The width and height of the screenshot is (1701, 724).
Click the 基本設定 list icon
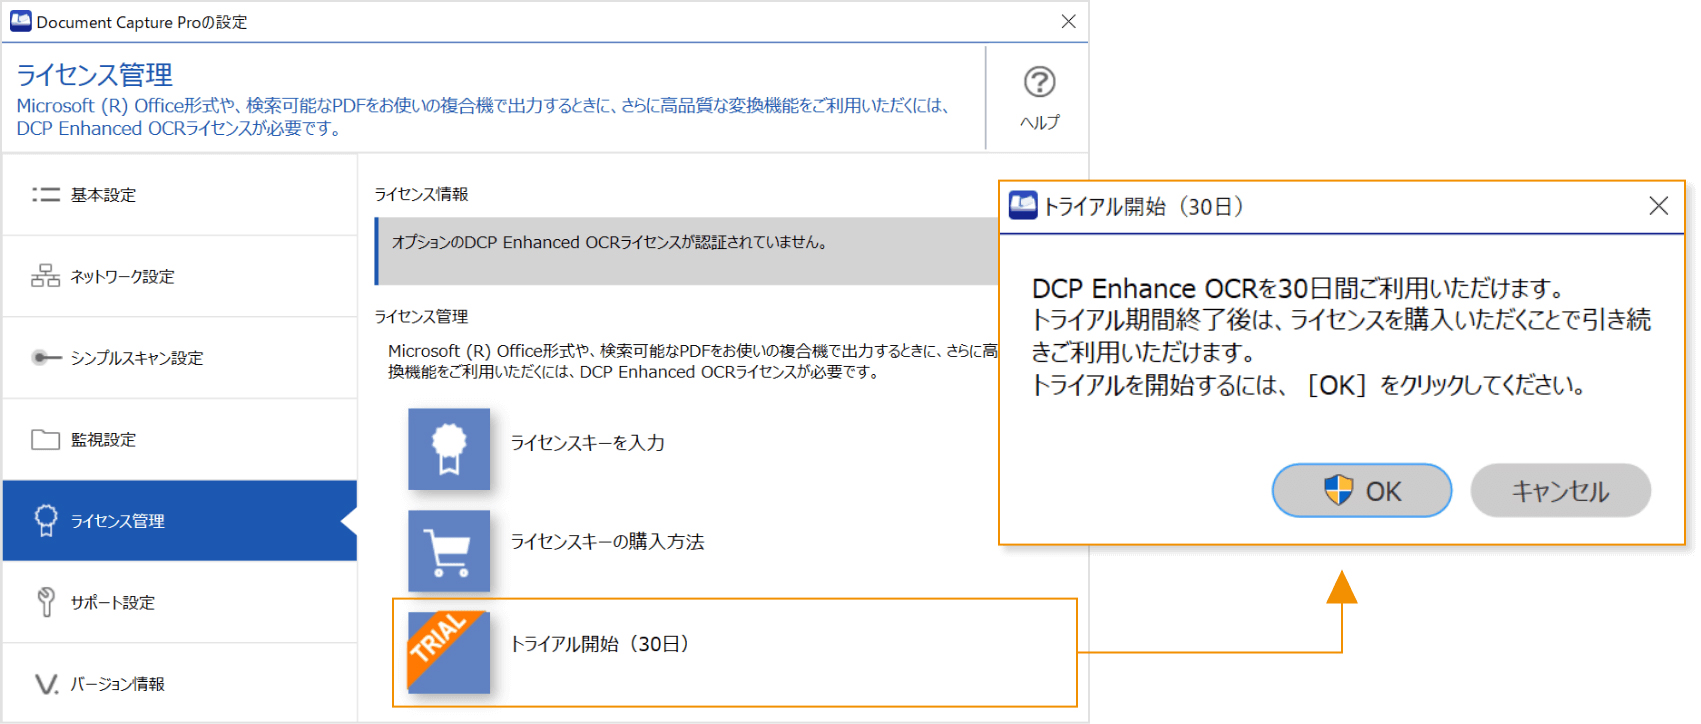tap(46, 195)
